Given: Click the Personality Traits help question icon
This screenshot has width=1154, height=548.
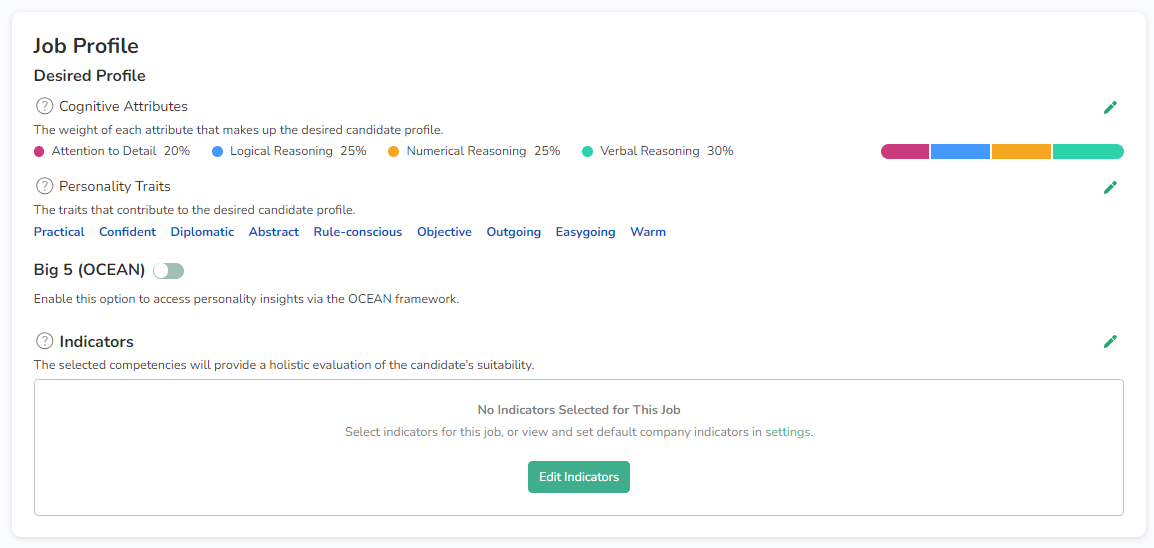Looking at the screenshot, I should [44, 186].
